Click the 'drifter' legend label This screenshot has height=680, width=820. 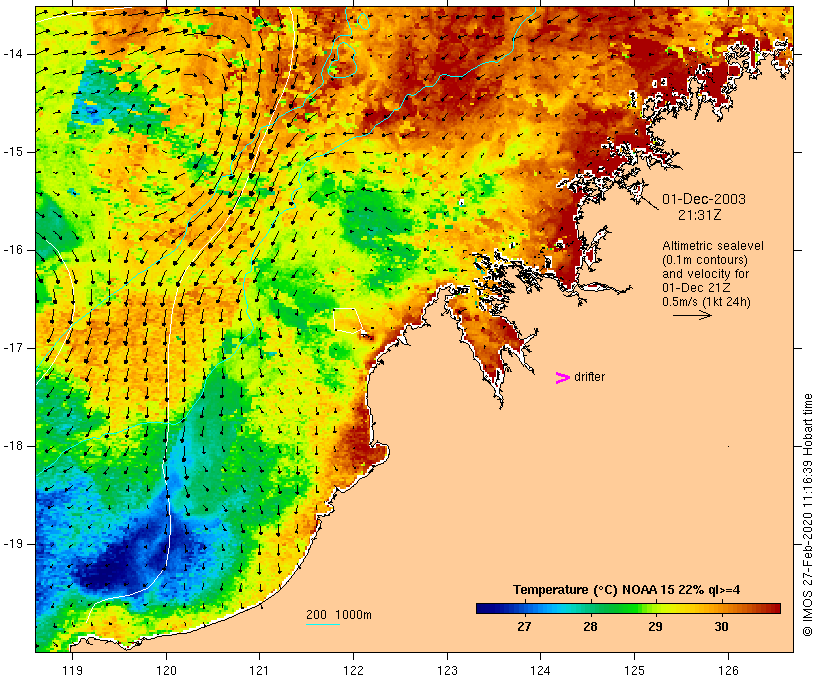589,377
